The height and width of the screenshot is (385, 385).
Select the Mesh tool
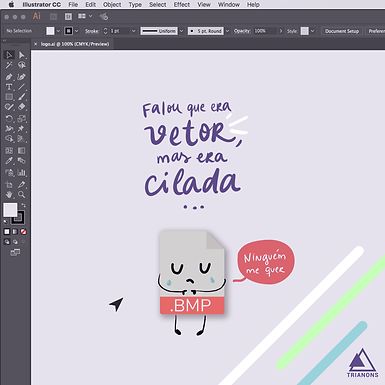click(x=9, y=151)
